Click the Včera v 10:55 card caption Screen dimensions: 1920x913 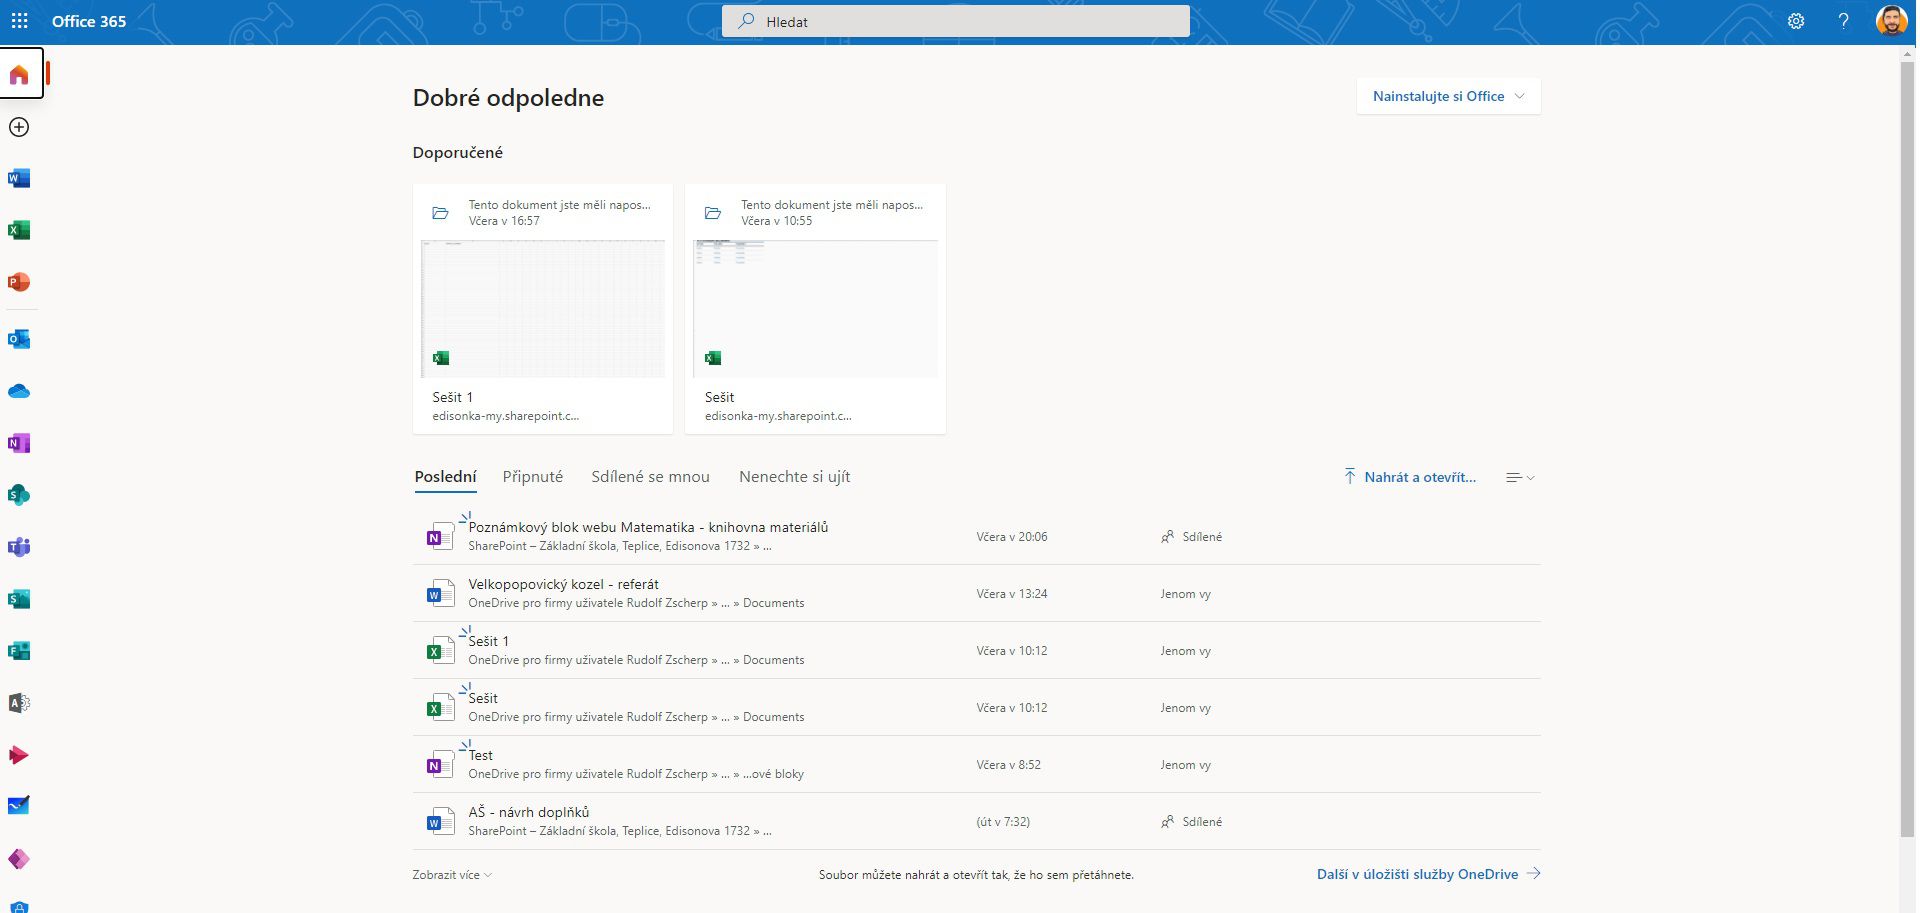coord(777,221)
